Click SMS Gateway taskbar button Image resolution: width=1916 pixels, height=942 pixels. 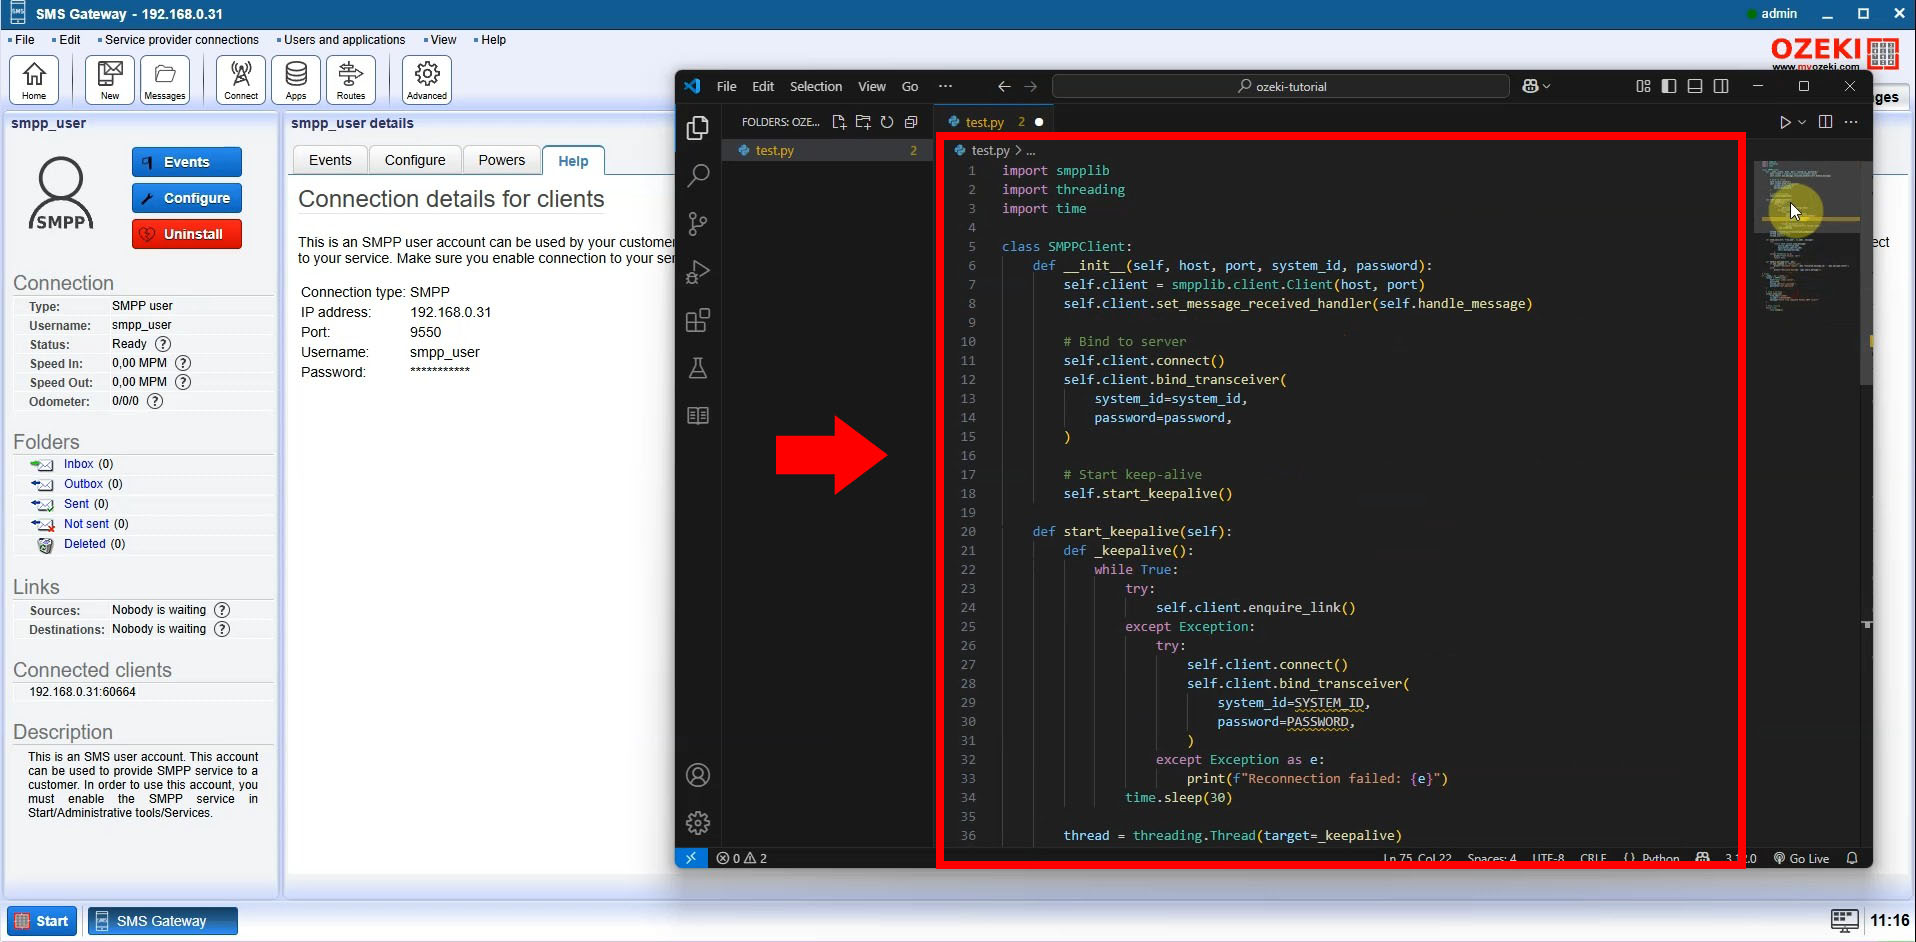(163, 921)
